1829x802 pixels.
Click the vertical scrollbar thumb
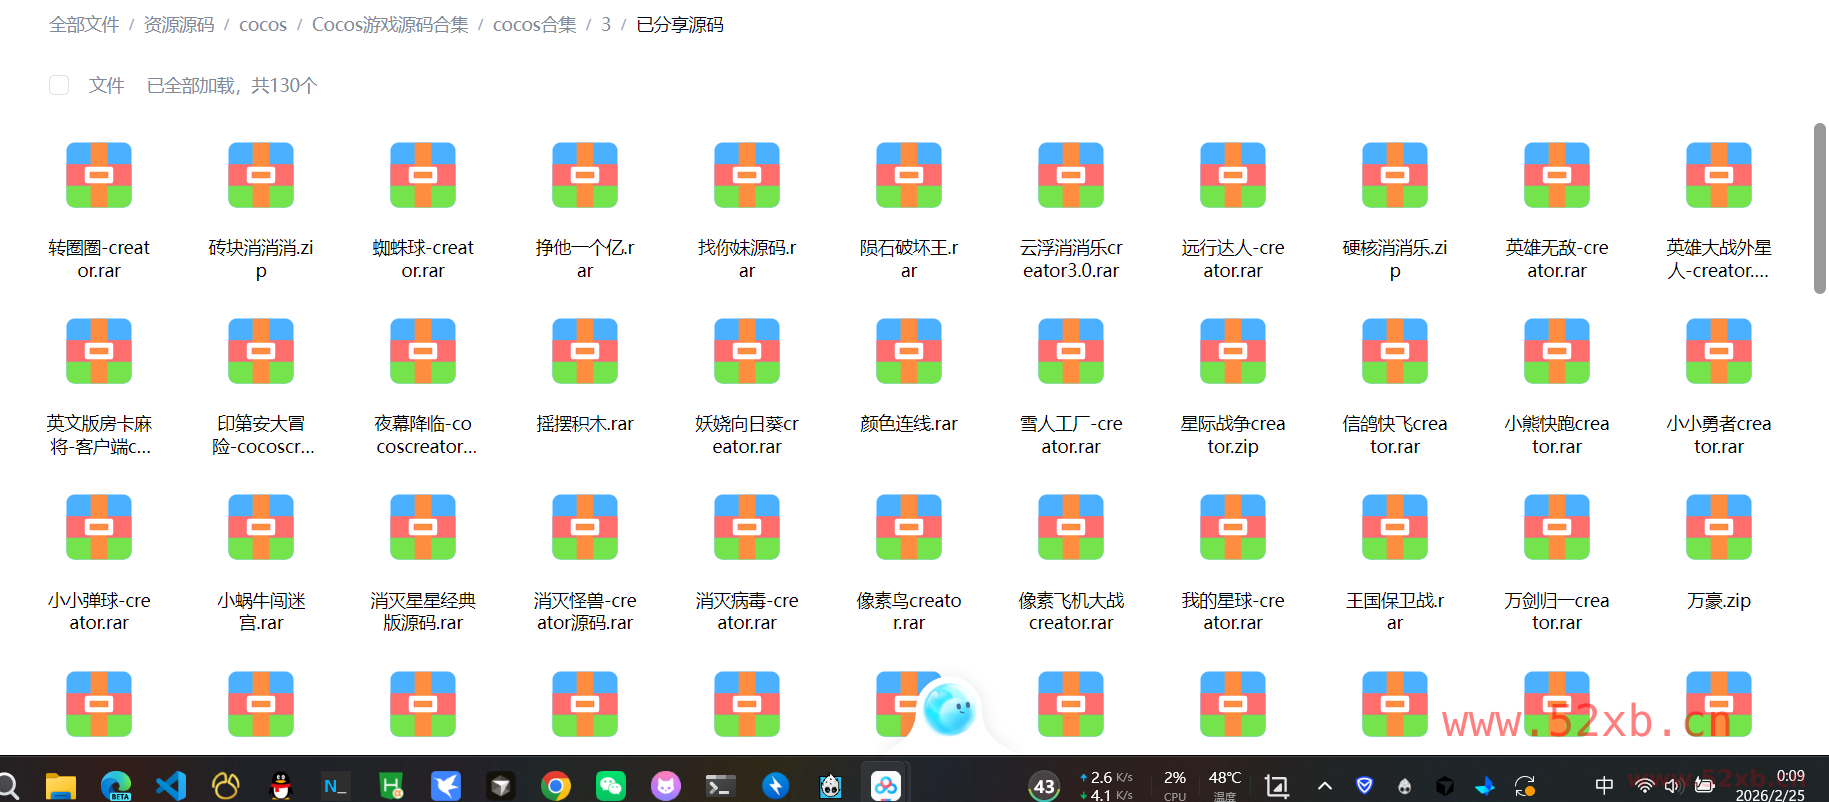(1820, 208)
